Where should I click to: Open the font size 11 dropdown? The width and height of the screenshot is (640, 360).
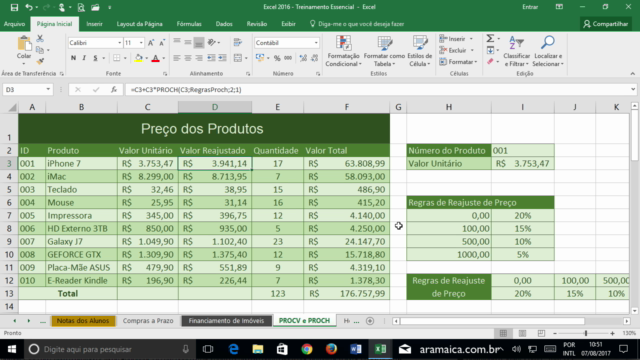click(x=141, y=43)
